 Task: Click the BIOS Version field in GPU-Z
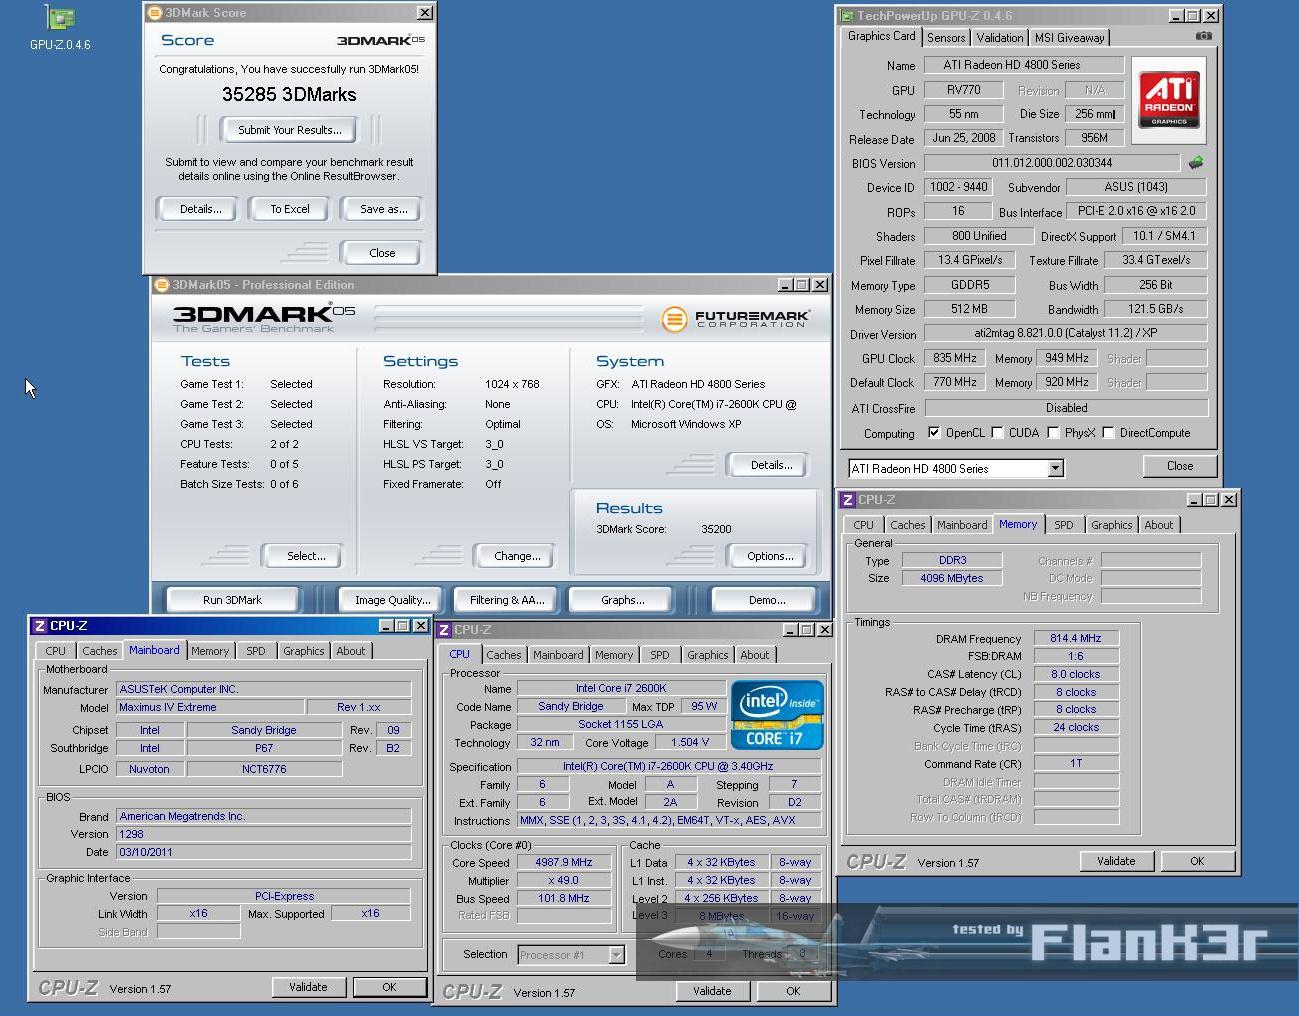1052,163
